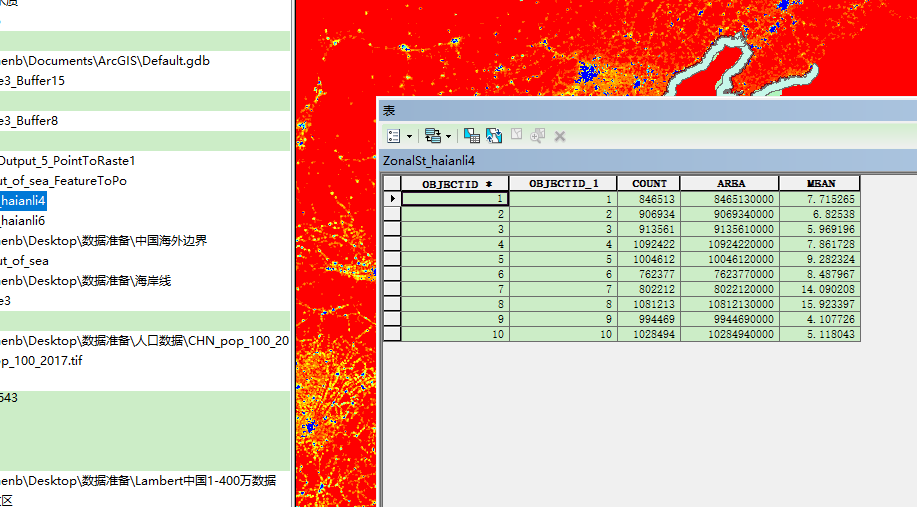The image size is (917, 507).
Task: Click MEAN cell value 7.715265
Action: (820, 199)
